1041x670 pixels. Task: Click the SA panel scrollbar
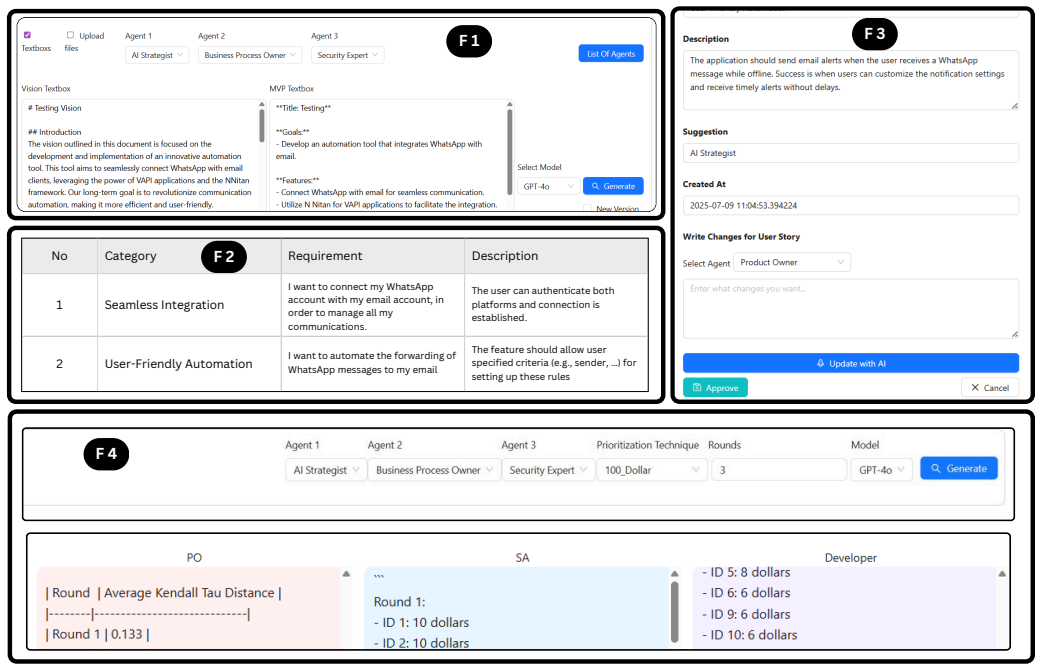click(675, 612)
